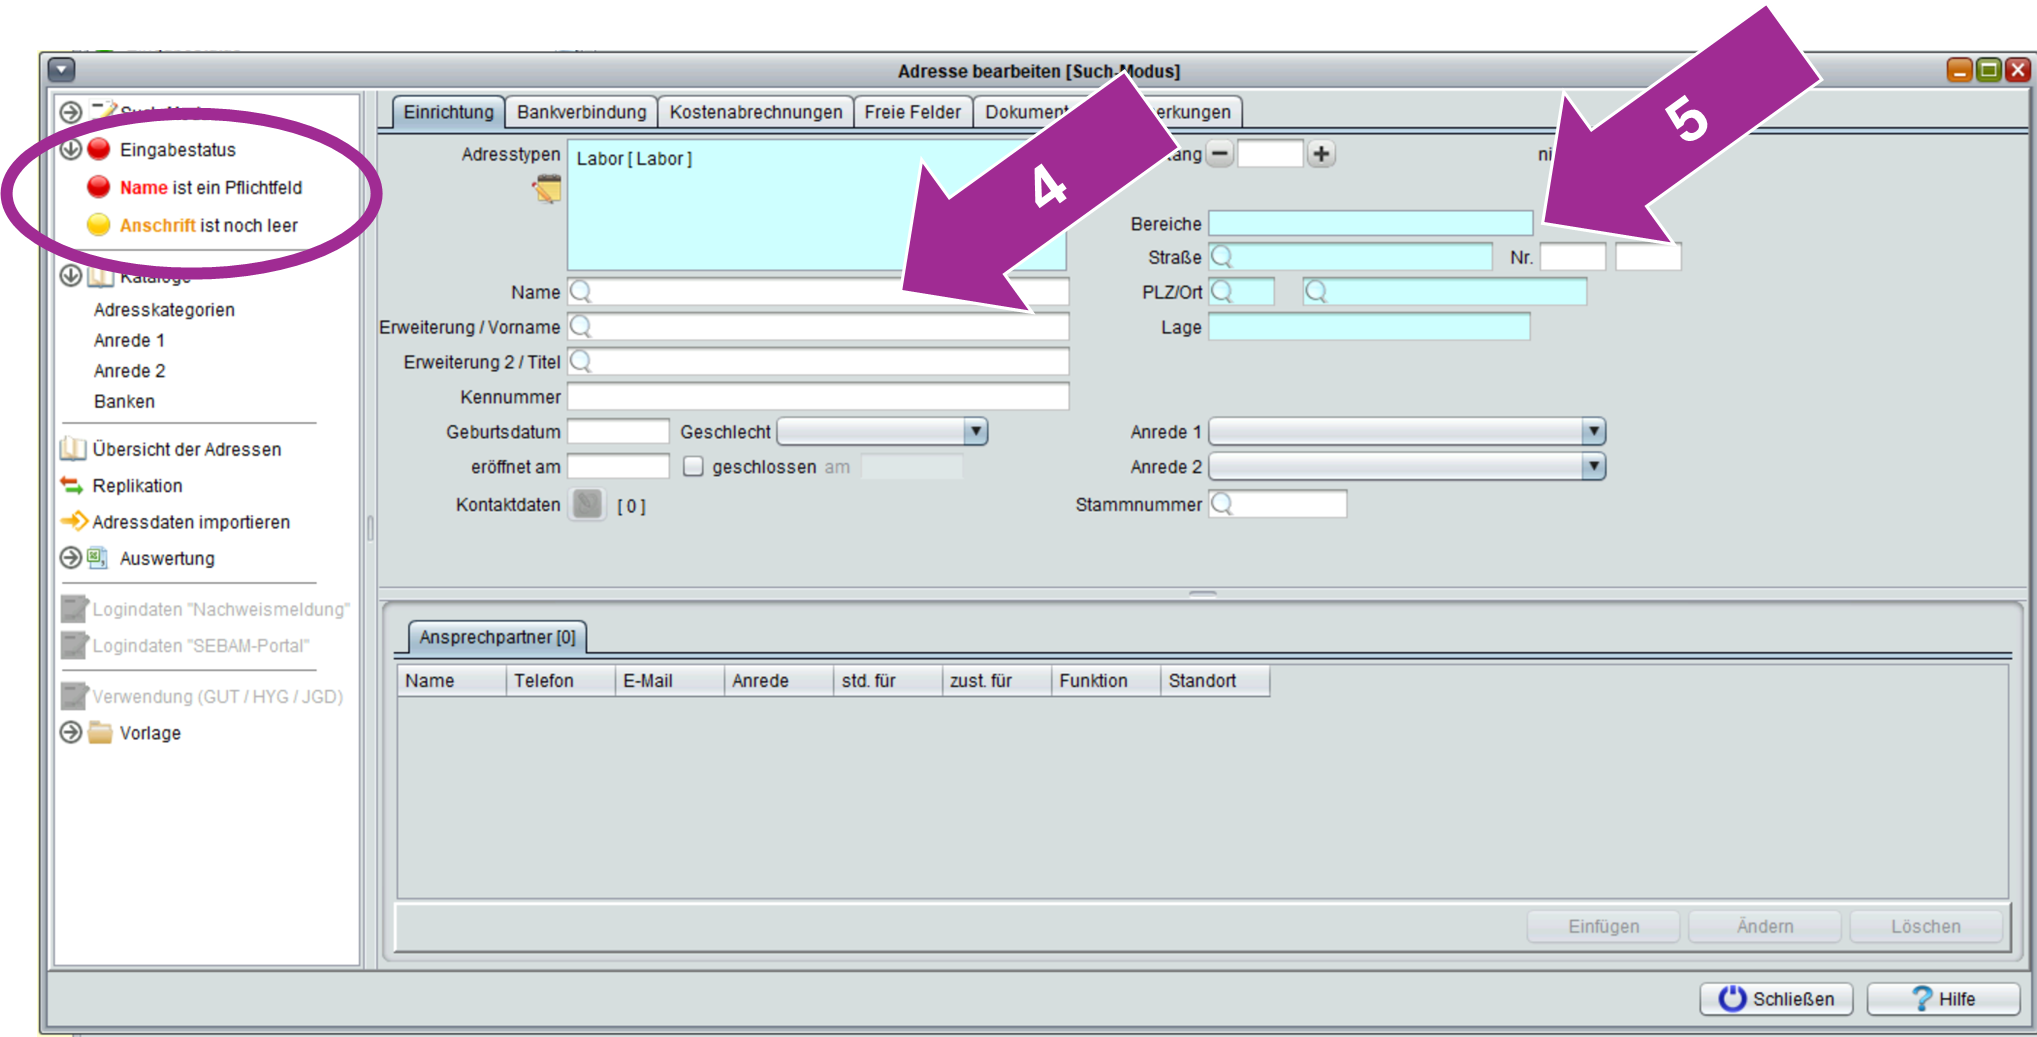Open the Geschlecht dropdown

975,432
